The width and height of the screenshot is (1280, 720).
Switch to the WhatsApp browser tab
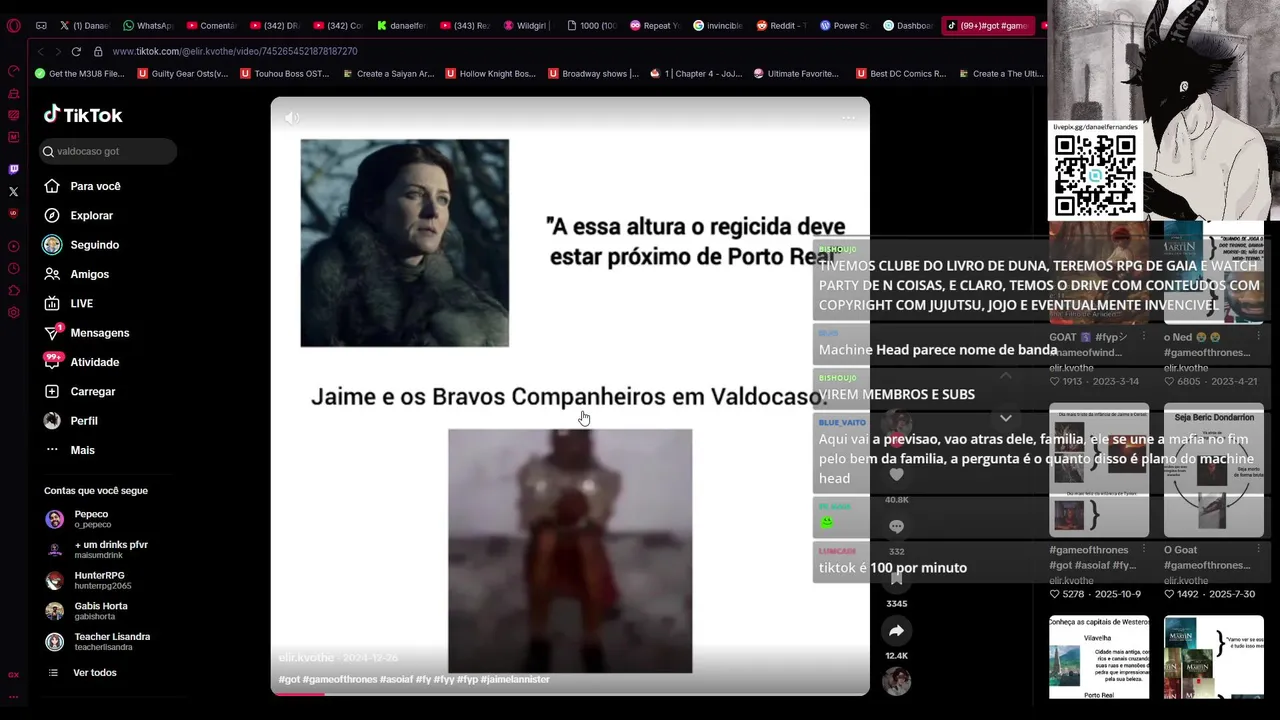148,26
